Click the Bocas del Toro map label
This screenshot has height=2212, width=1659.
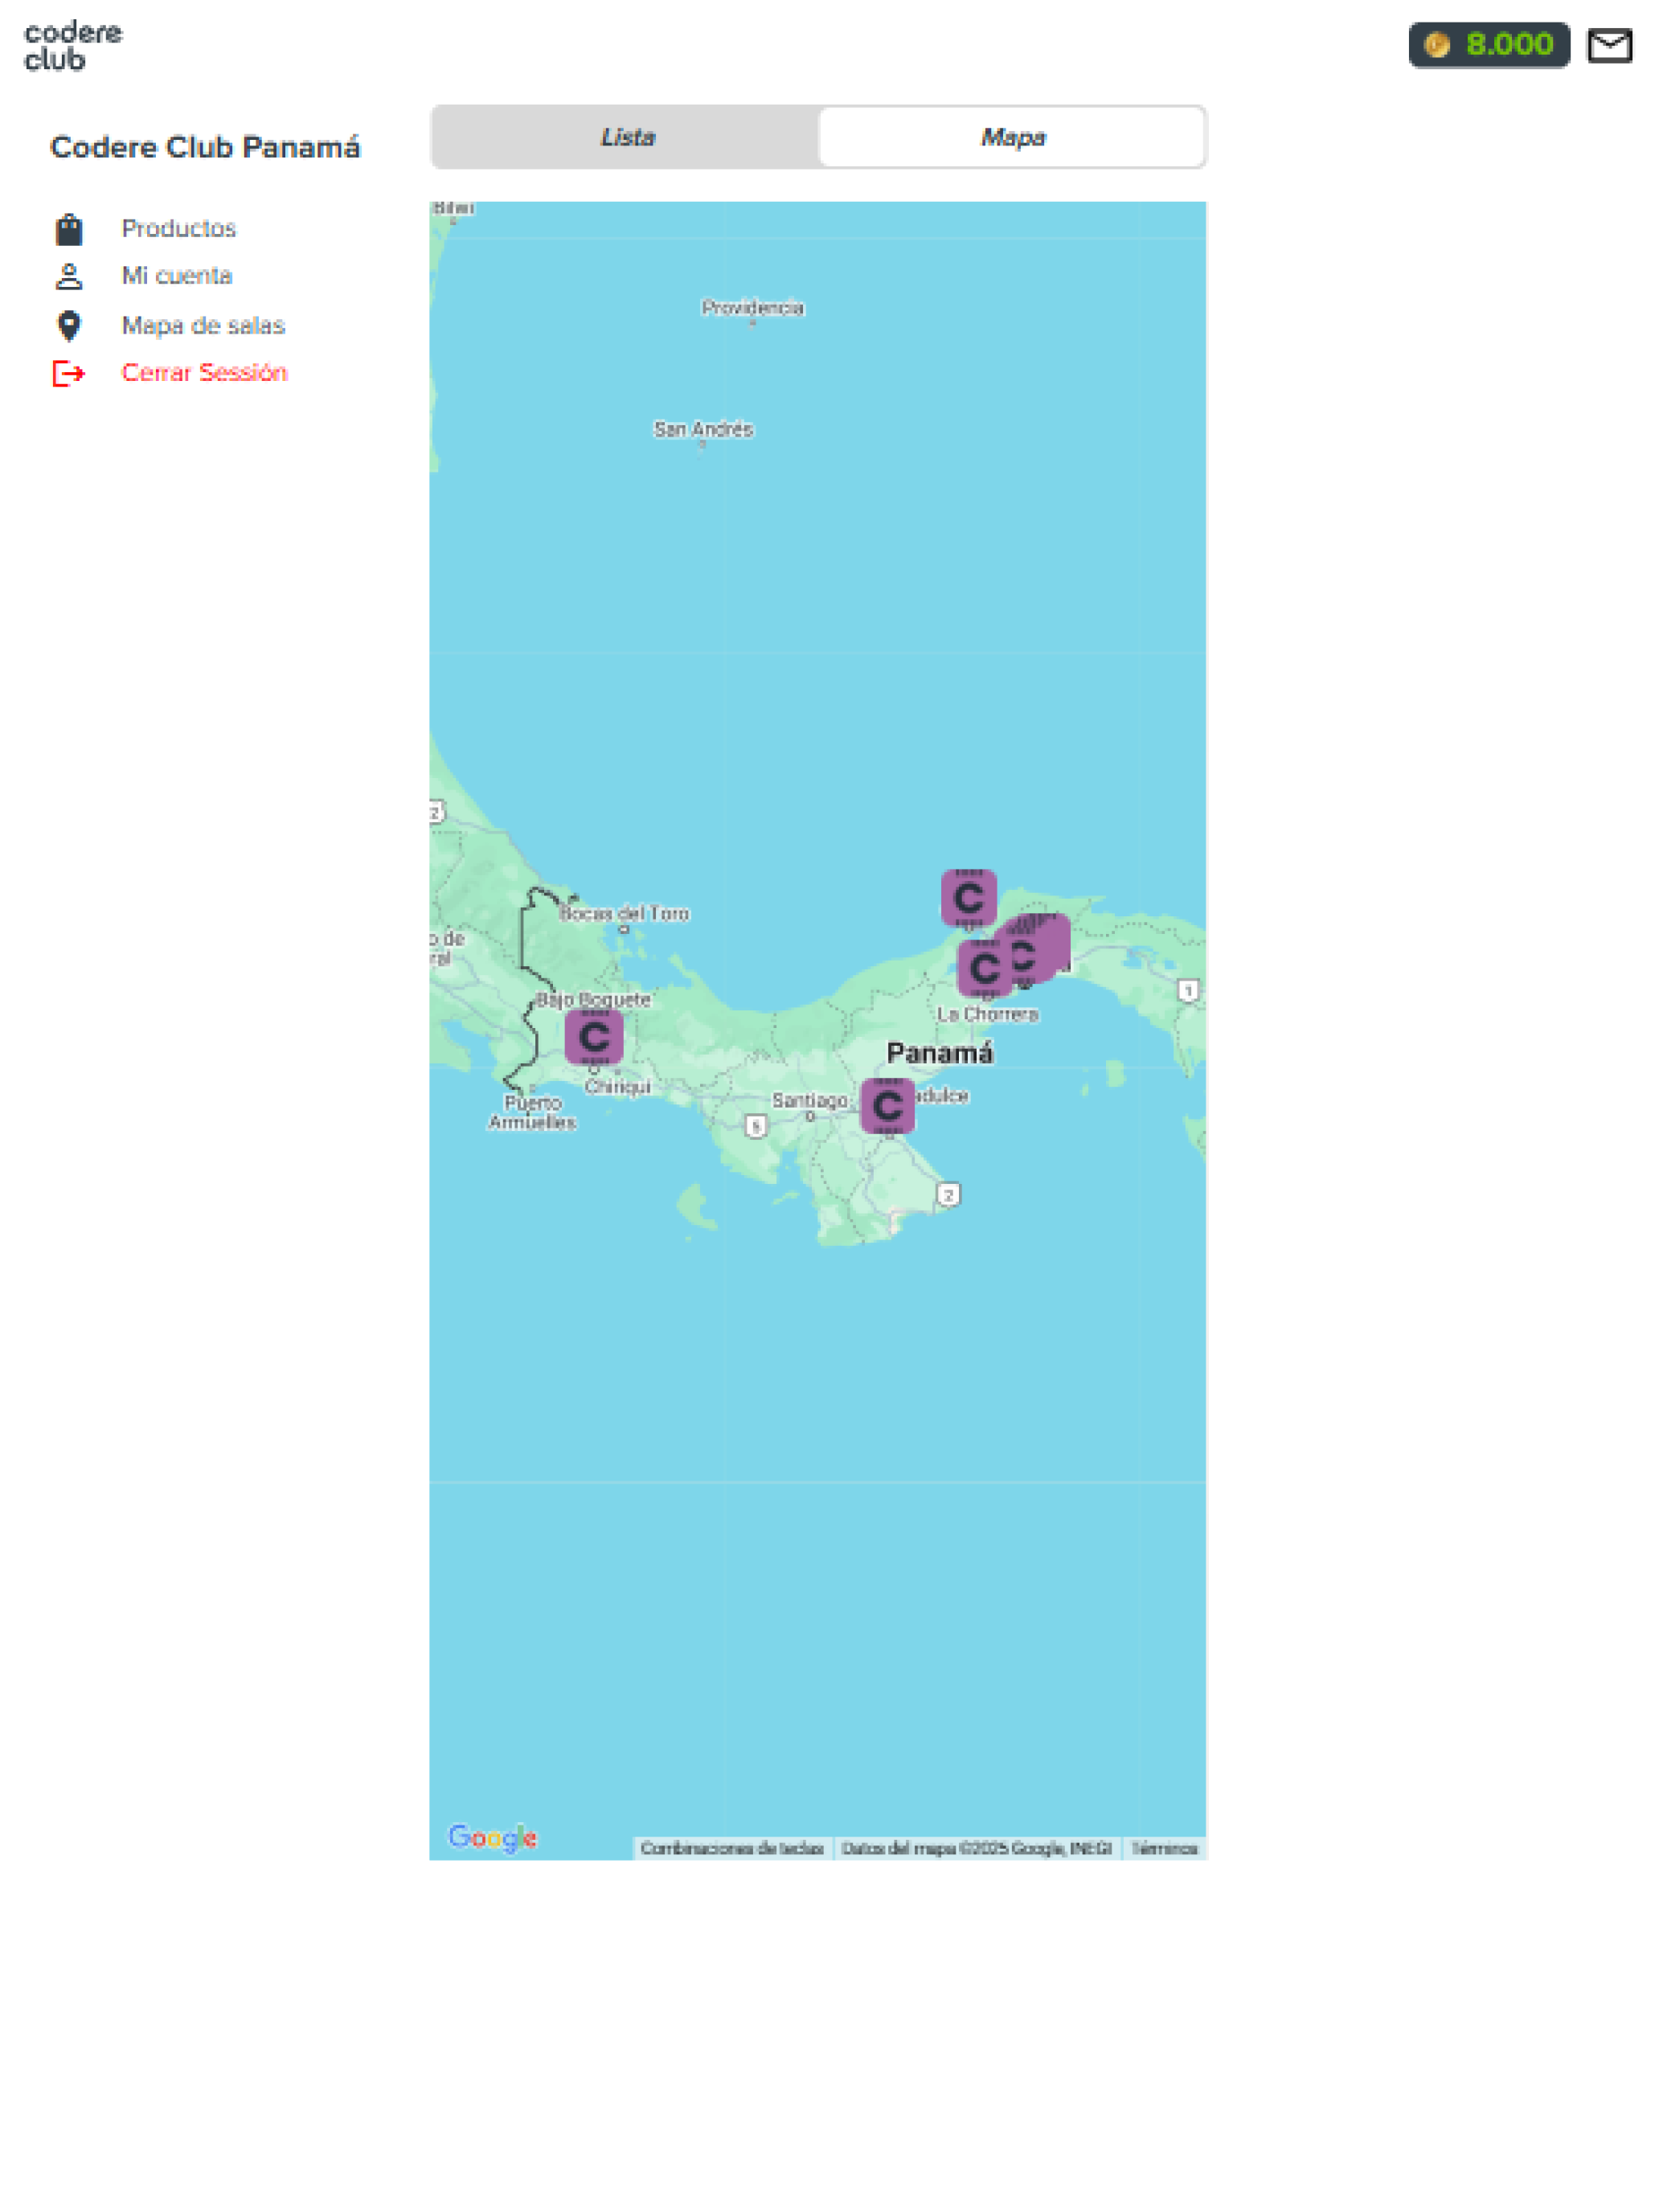tap(624, 913)
